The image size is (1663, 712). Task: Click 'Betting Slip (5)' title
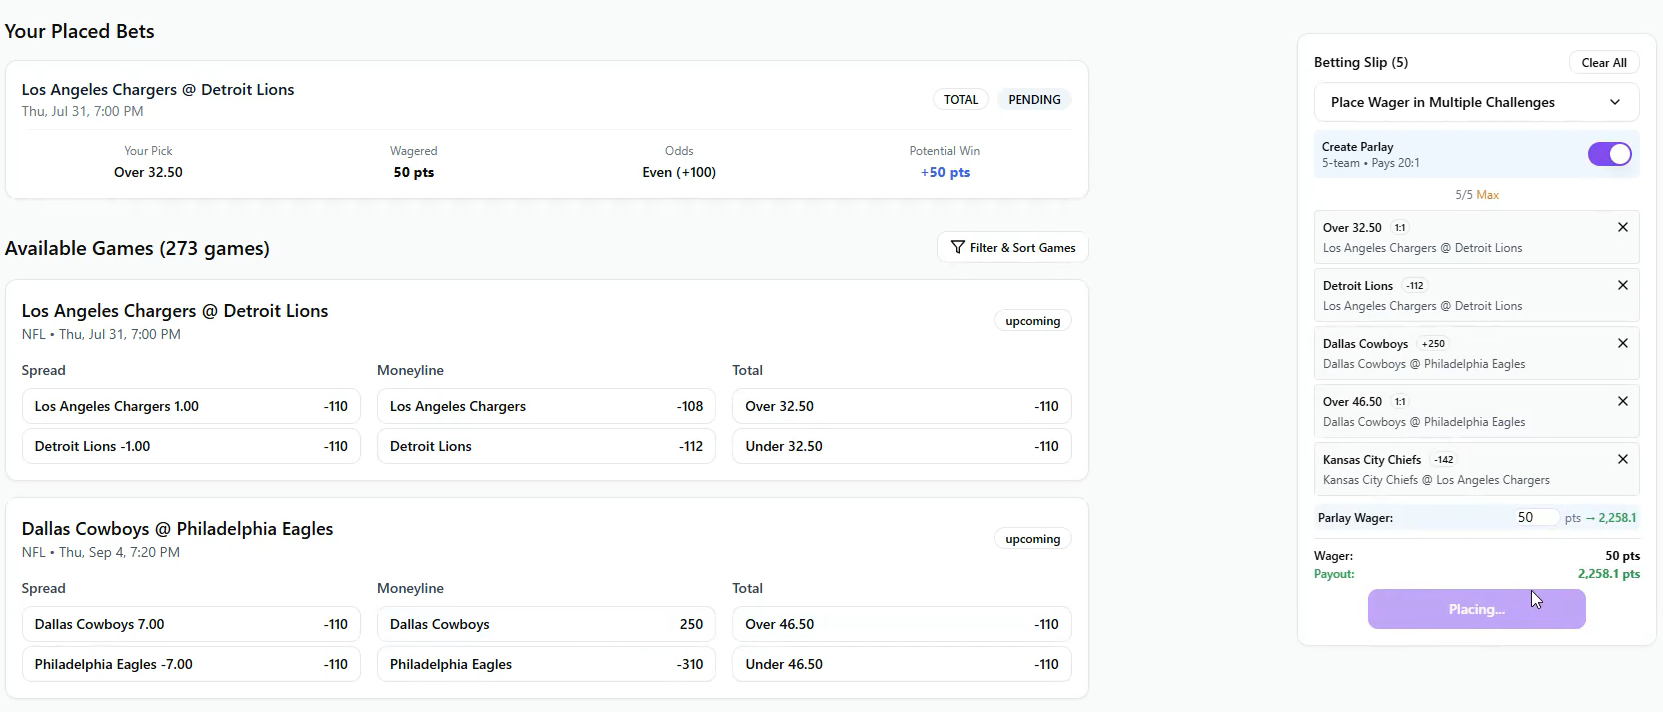pyautogui.click(x=1361, y=62)
